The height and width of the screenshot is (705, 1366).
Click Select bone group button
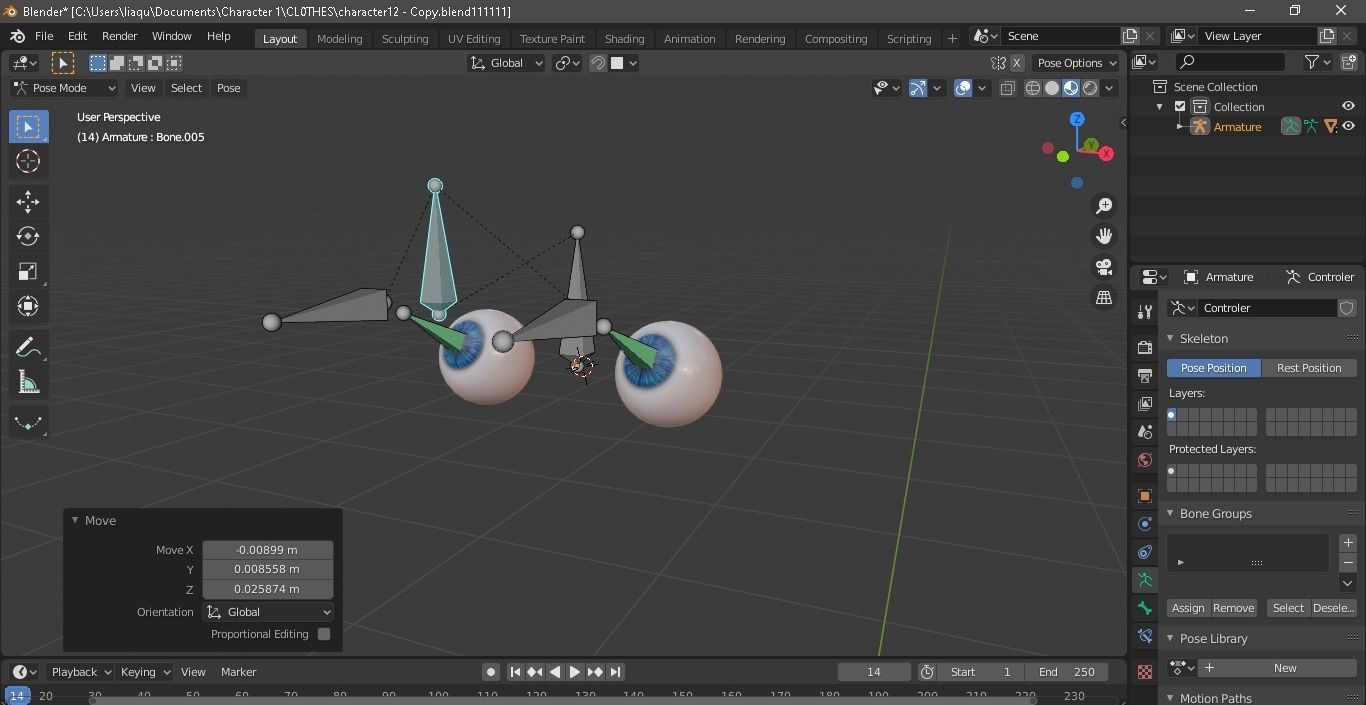pyautogui.click(x=1288, y=608)
